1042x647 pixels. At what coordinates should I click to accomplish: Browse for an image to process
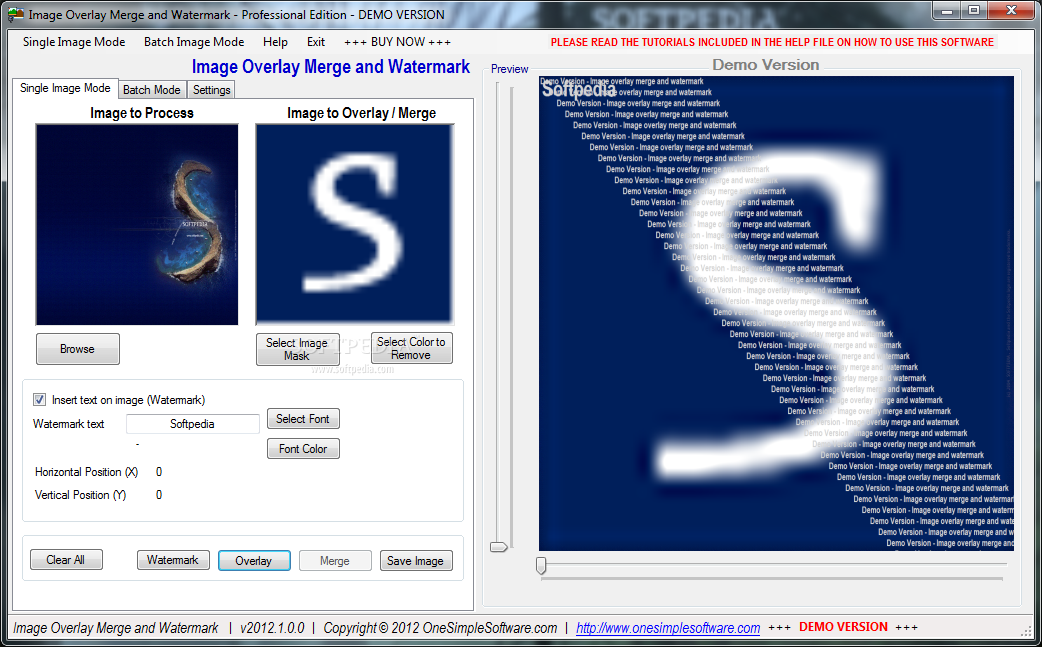[x=78, y=349]
